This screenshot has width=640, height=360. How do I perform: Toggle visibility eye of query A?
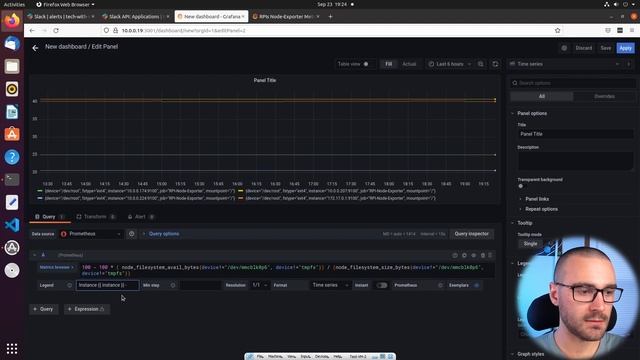pos(473,255)
